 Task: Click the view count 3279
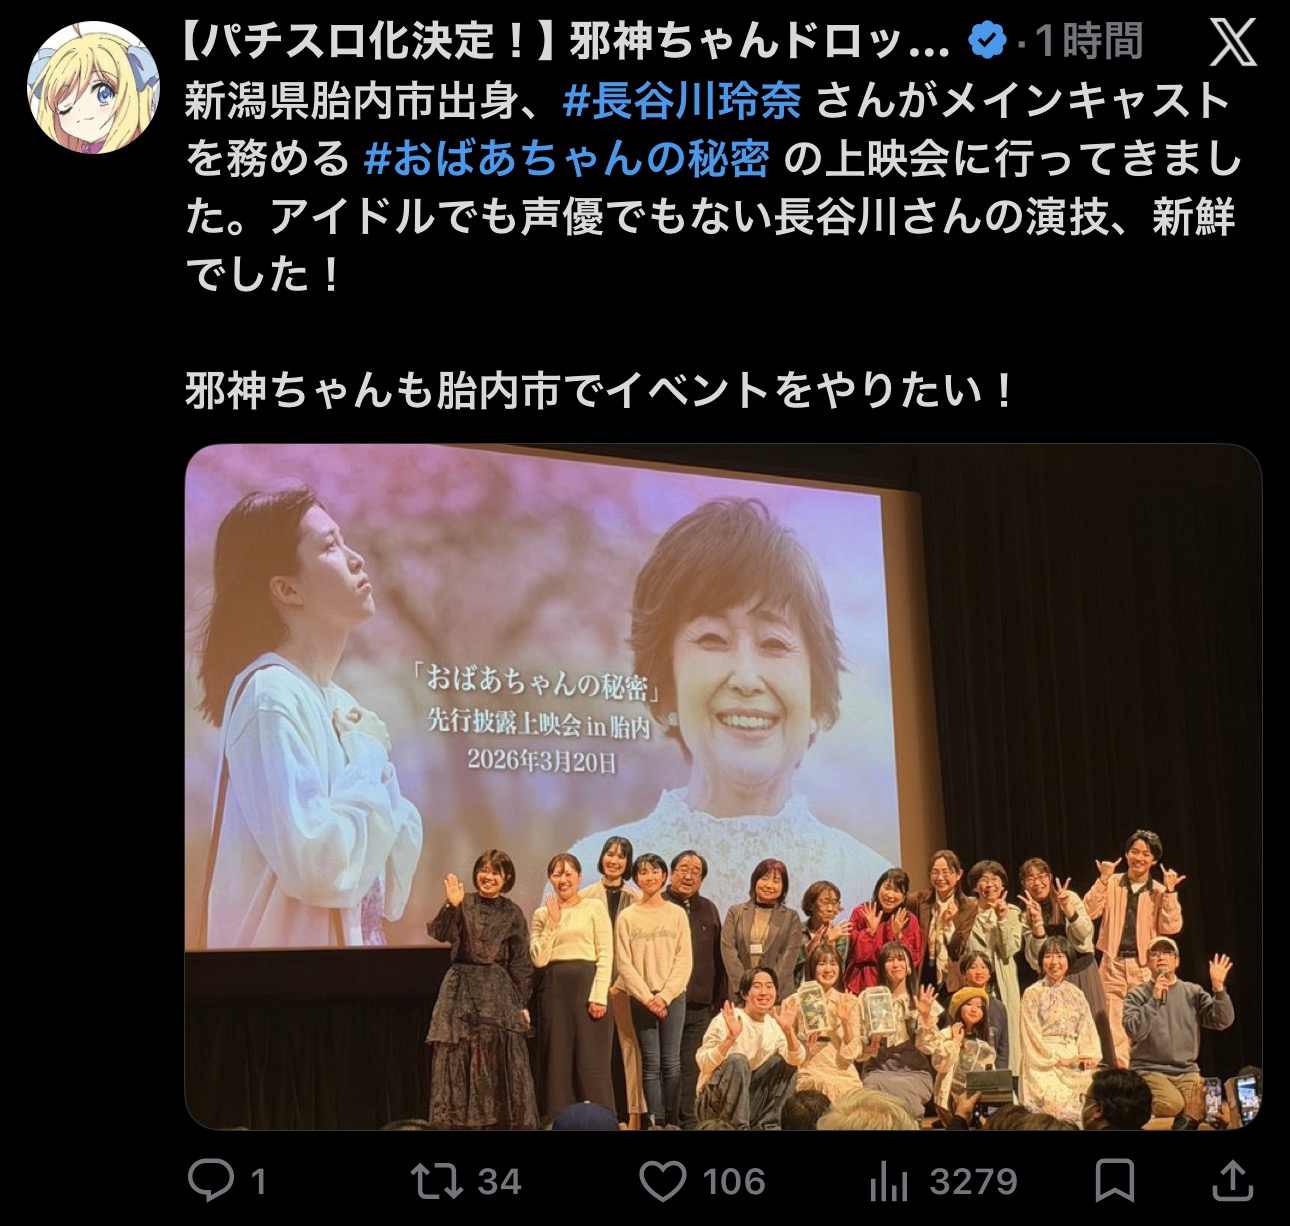click(973, 1182)
